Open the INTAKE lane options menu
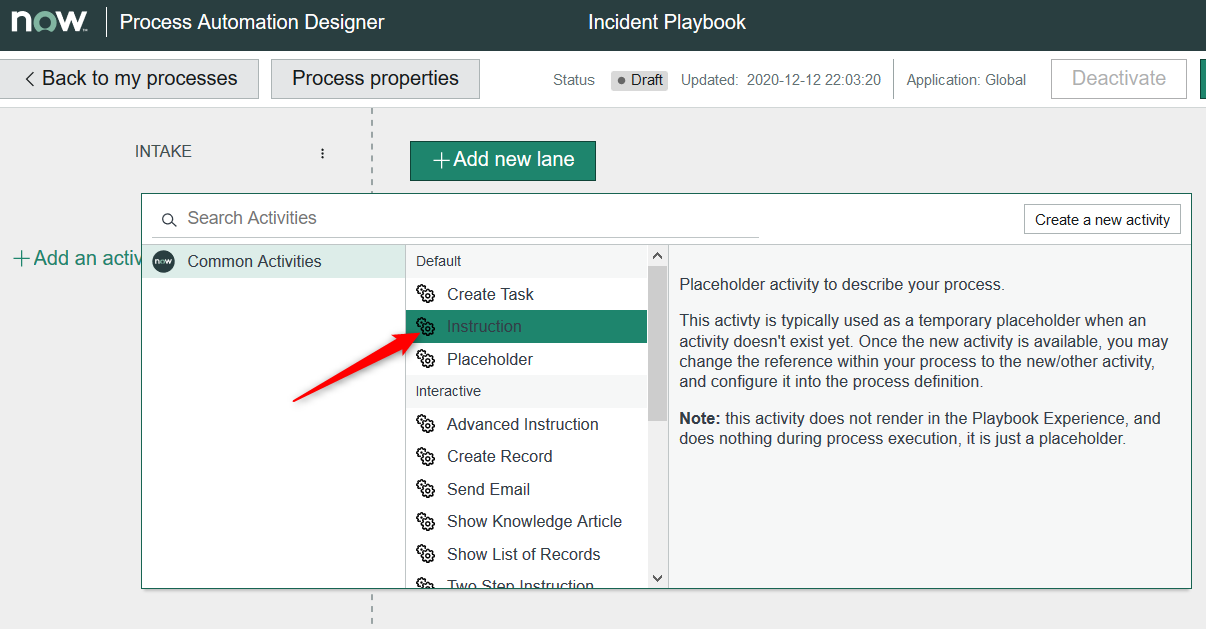The width and height of the screenshot is (1206, 629). click(322, 153)
